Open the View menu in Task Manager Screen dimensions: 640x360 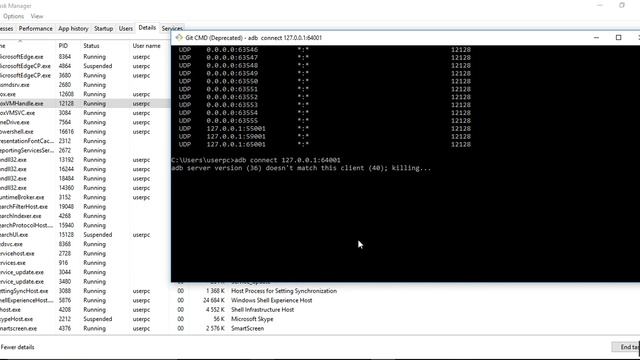pyautogui.click(x=37, y=16)
